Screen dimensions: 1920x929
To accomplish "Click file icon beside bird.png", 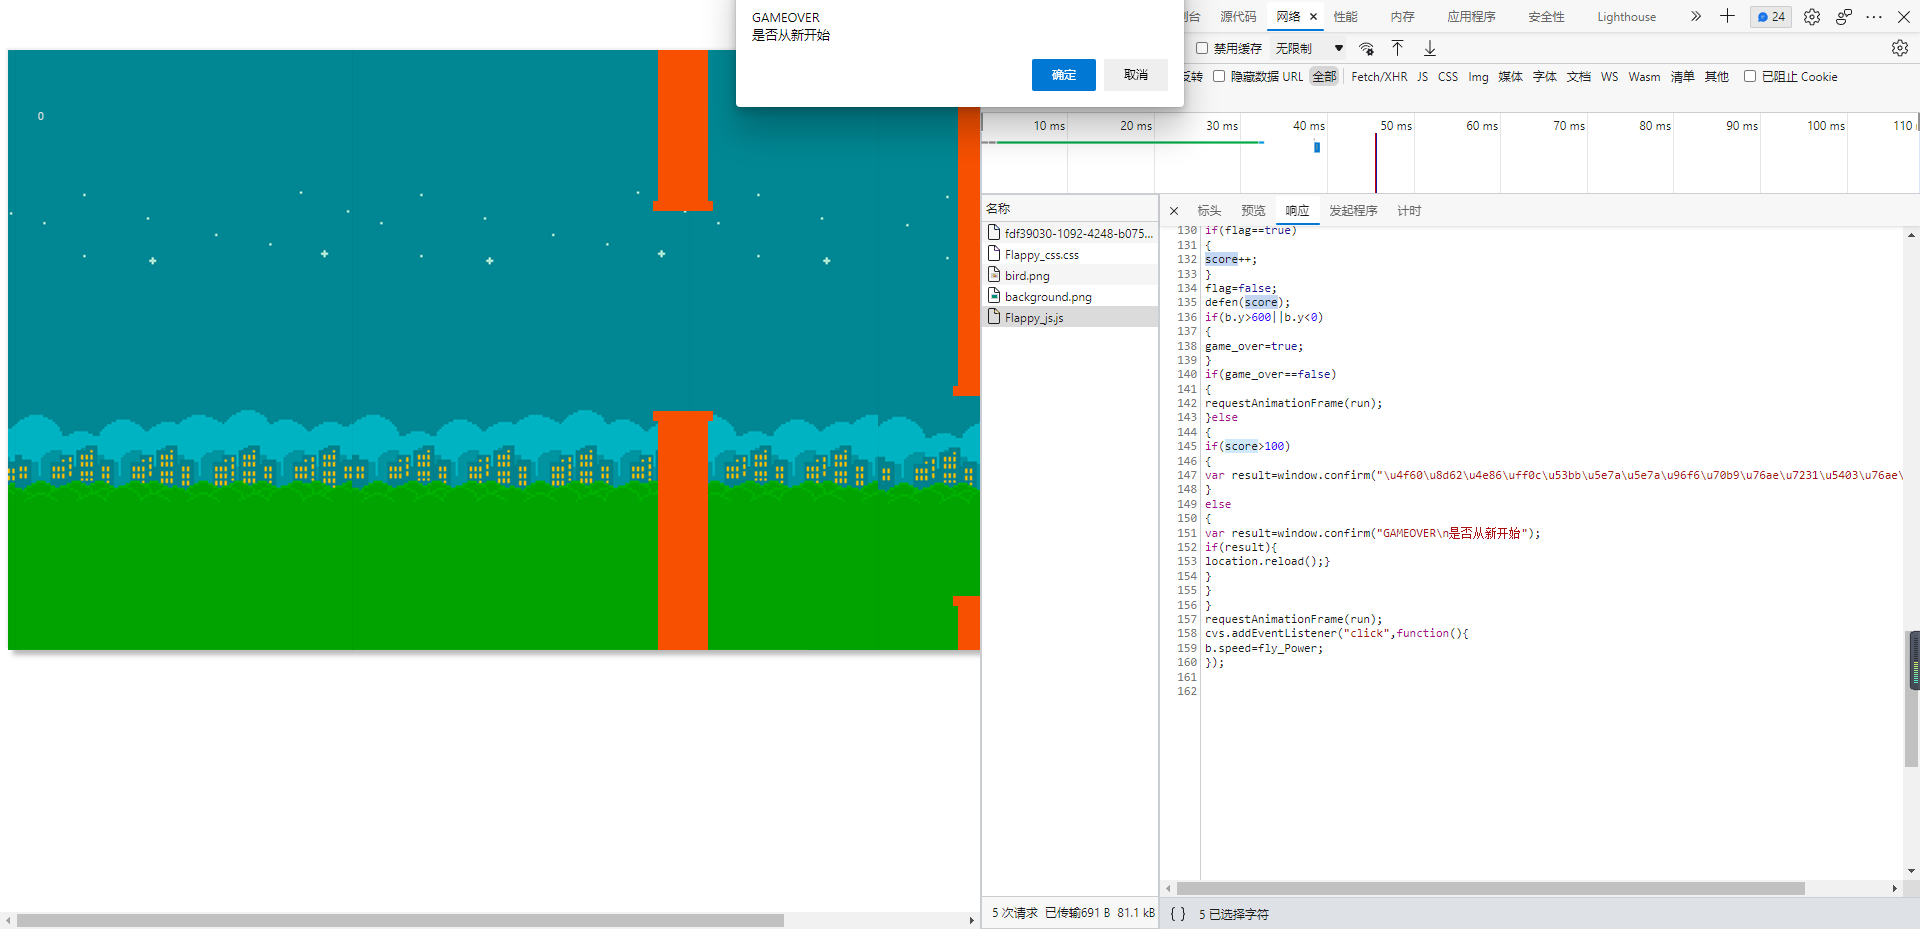I will (x=994, y=275).
